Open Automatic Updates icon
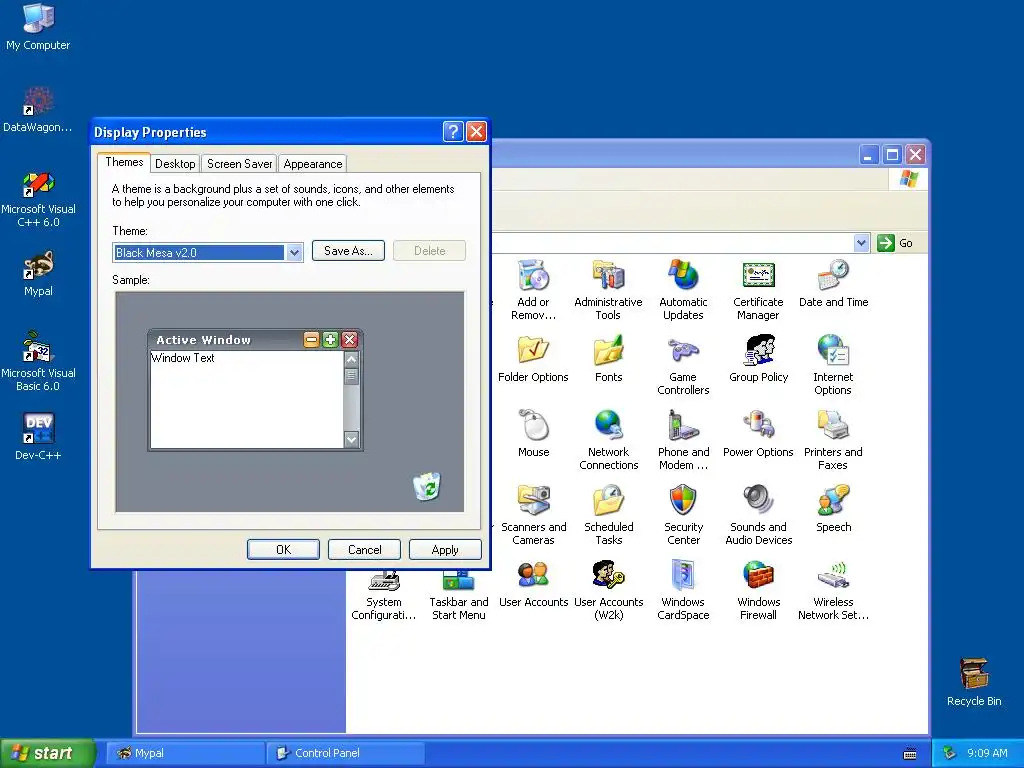1024x768 pixels. point(683,289)
